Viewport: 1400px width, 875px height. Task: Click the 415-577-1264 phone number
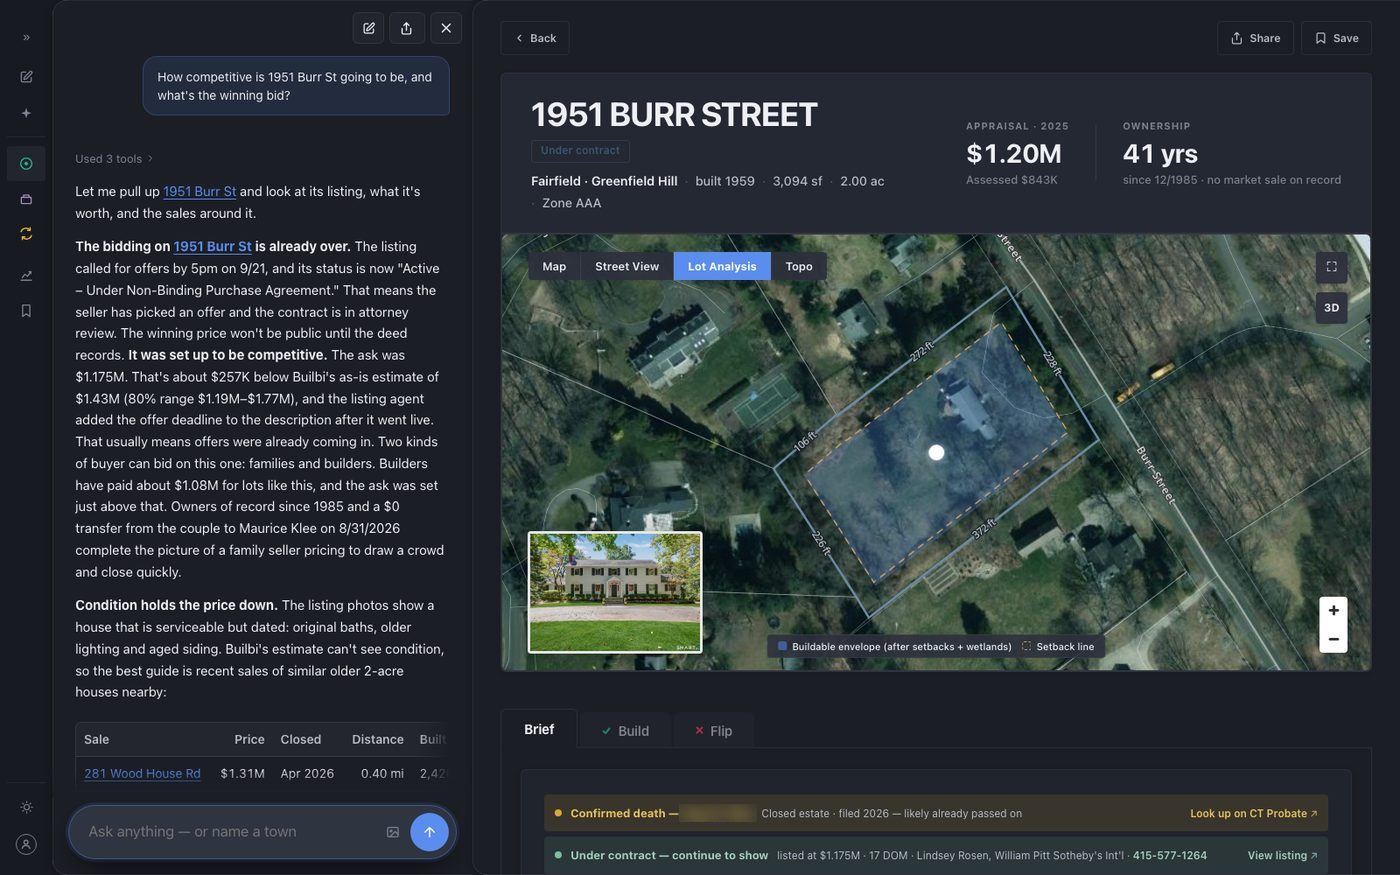tap(1169, 855)
